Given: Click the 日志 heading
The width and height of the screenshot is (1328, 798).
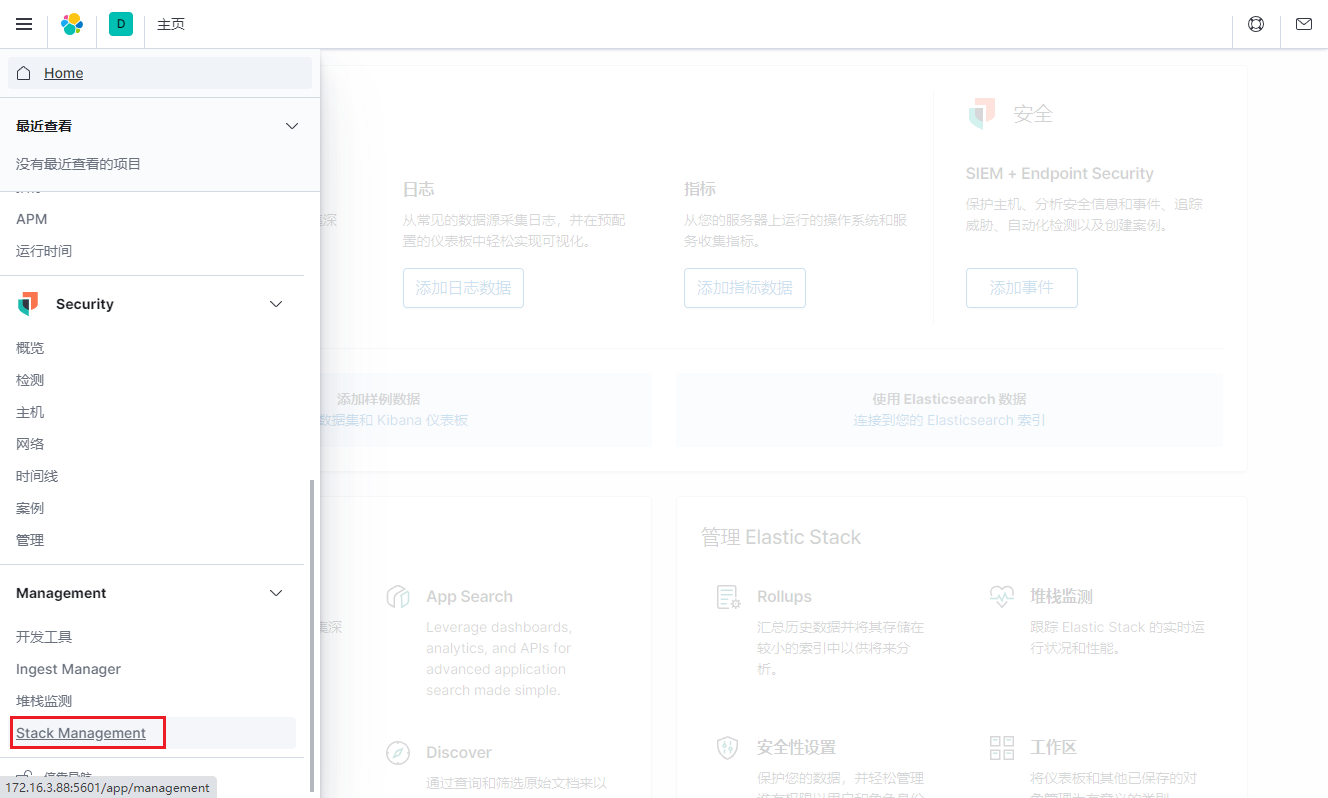Looking at the screenshot, I should [x=418, y=189].
